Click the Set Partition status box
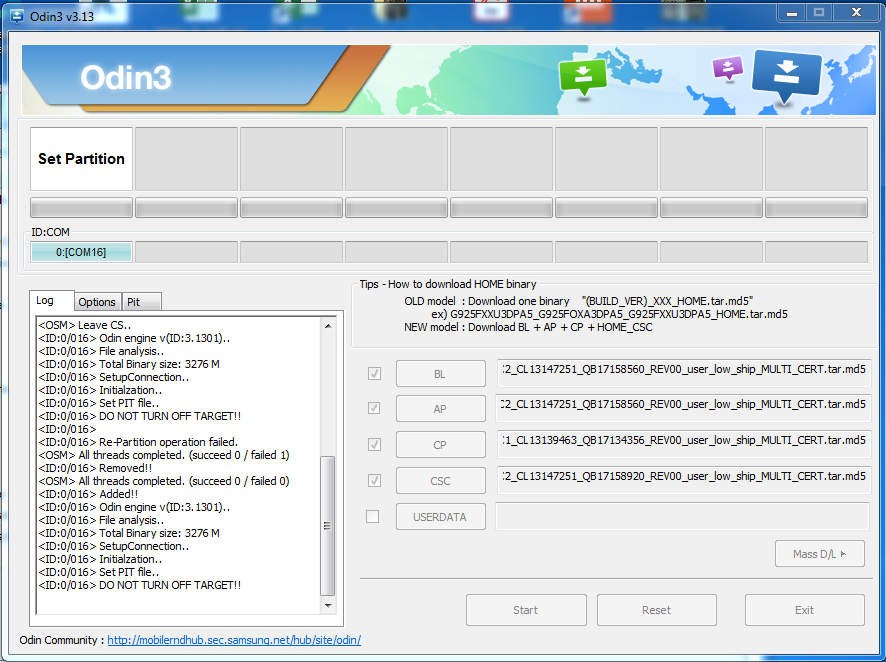This screenshot has height=662, width=886. (81, 159)
